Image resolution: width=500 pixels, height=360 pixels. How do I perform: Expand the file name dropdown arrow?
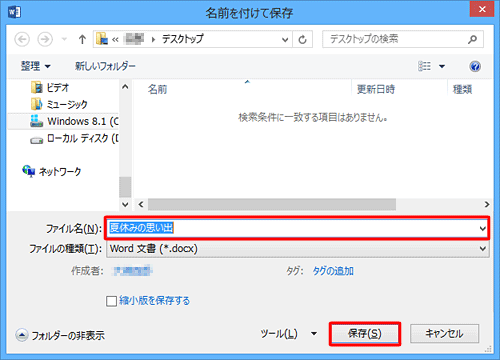482,228
